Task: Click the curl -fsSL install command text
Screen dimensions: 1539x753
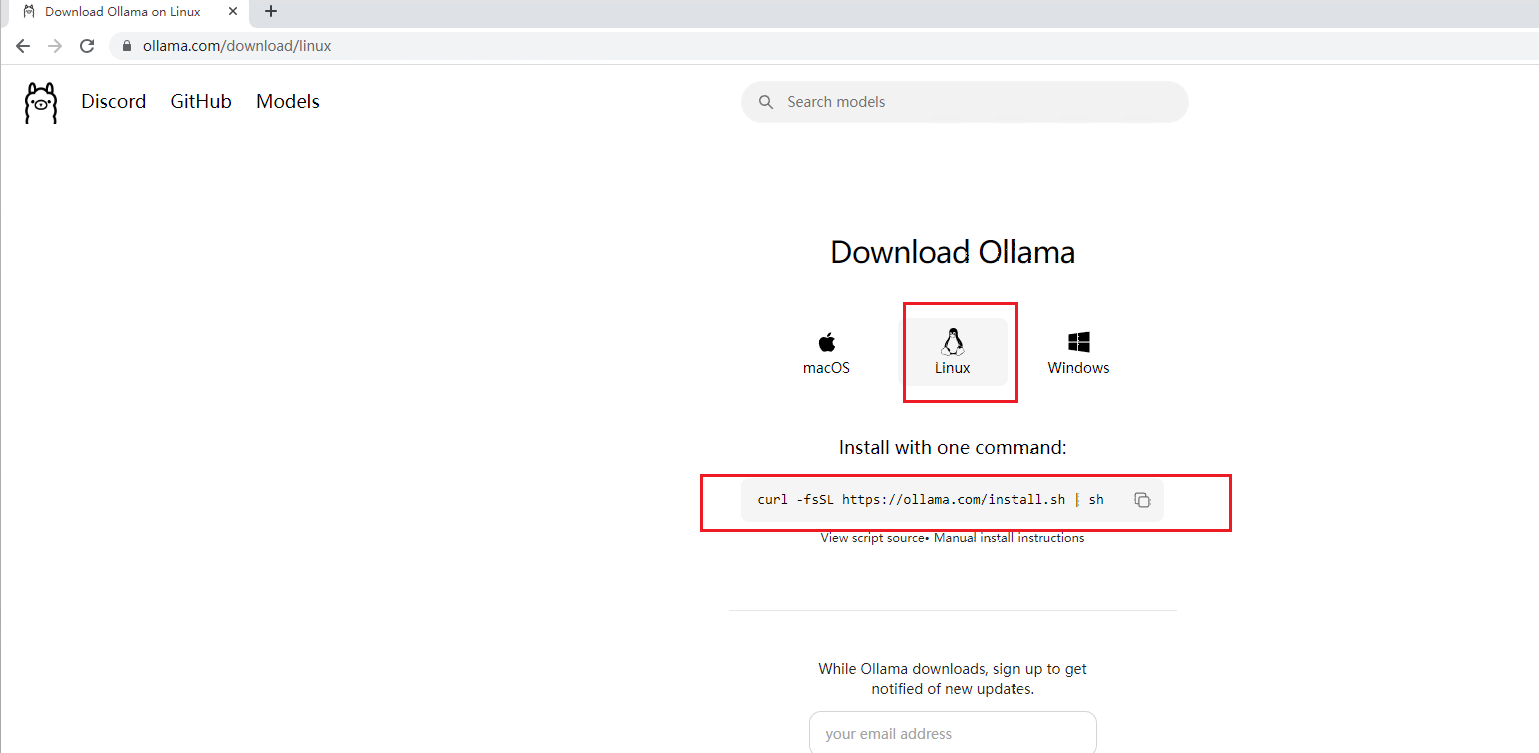Action: [930, 500]
